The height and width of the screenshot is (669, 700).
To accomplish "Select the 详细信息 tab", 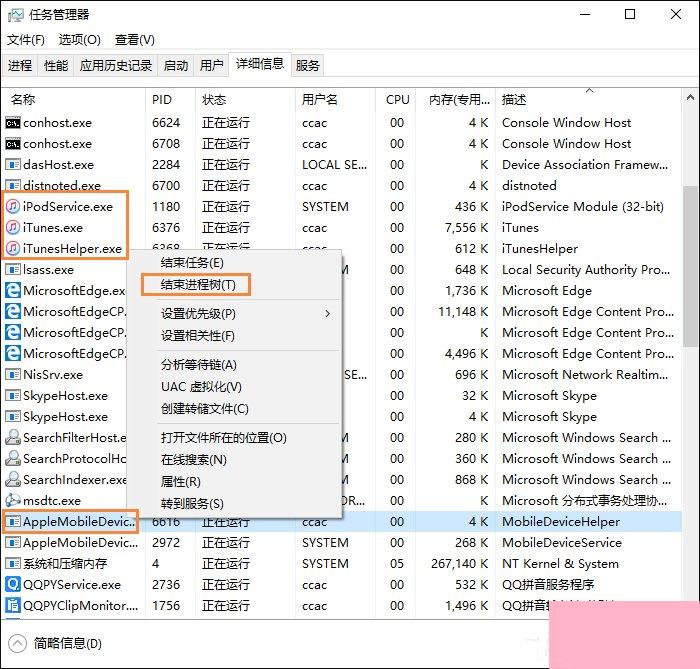I will [260, 64].
